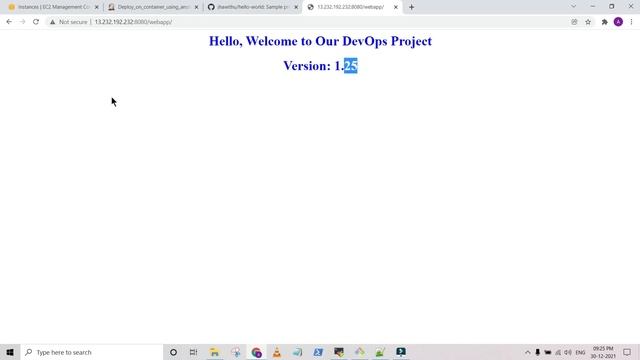Open the Chrome profile avatar
The height and width of the screenshot is (360, 640).
[618, 22]
